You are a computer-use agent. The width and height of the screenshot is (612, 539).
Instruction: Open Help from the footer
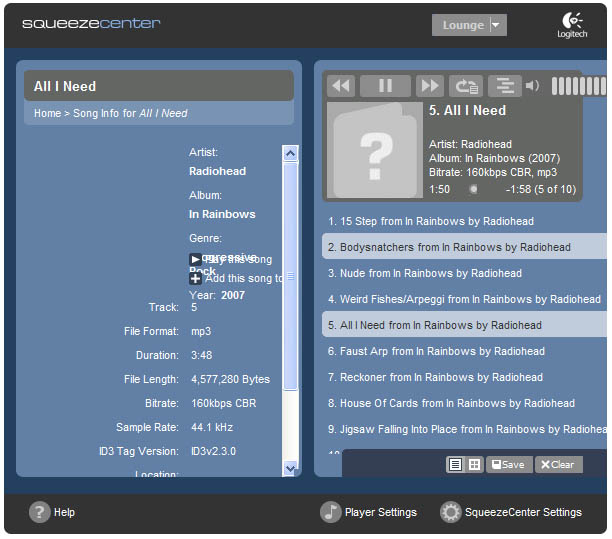52,512
